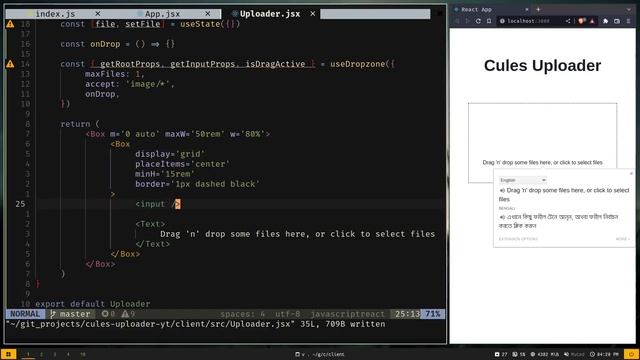Open the English language dropdown in popup
Viewport: 640px width, 360px height.
(523, 180)
